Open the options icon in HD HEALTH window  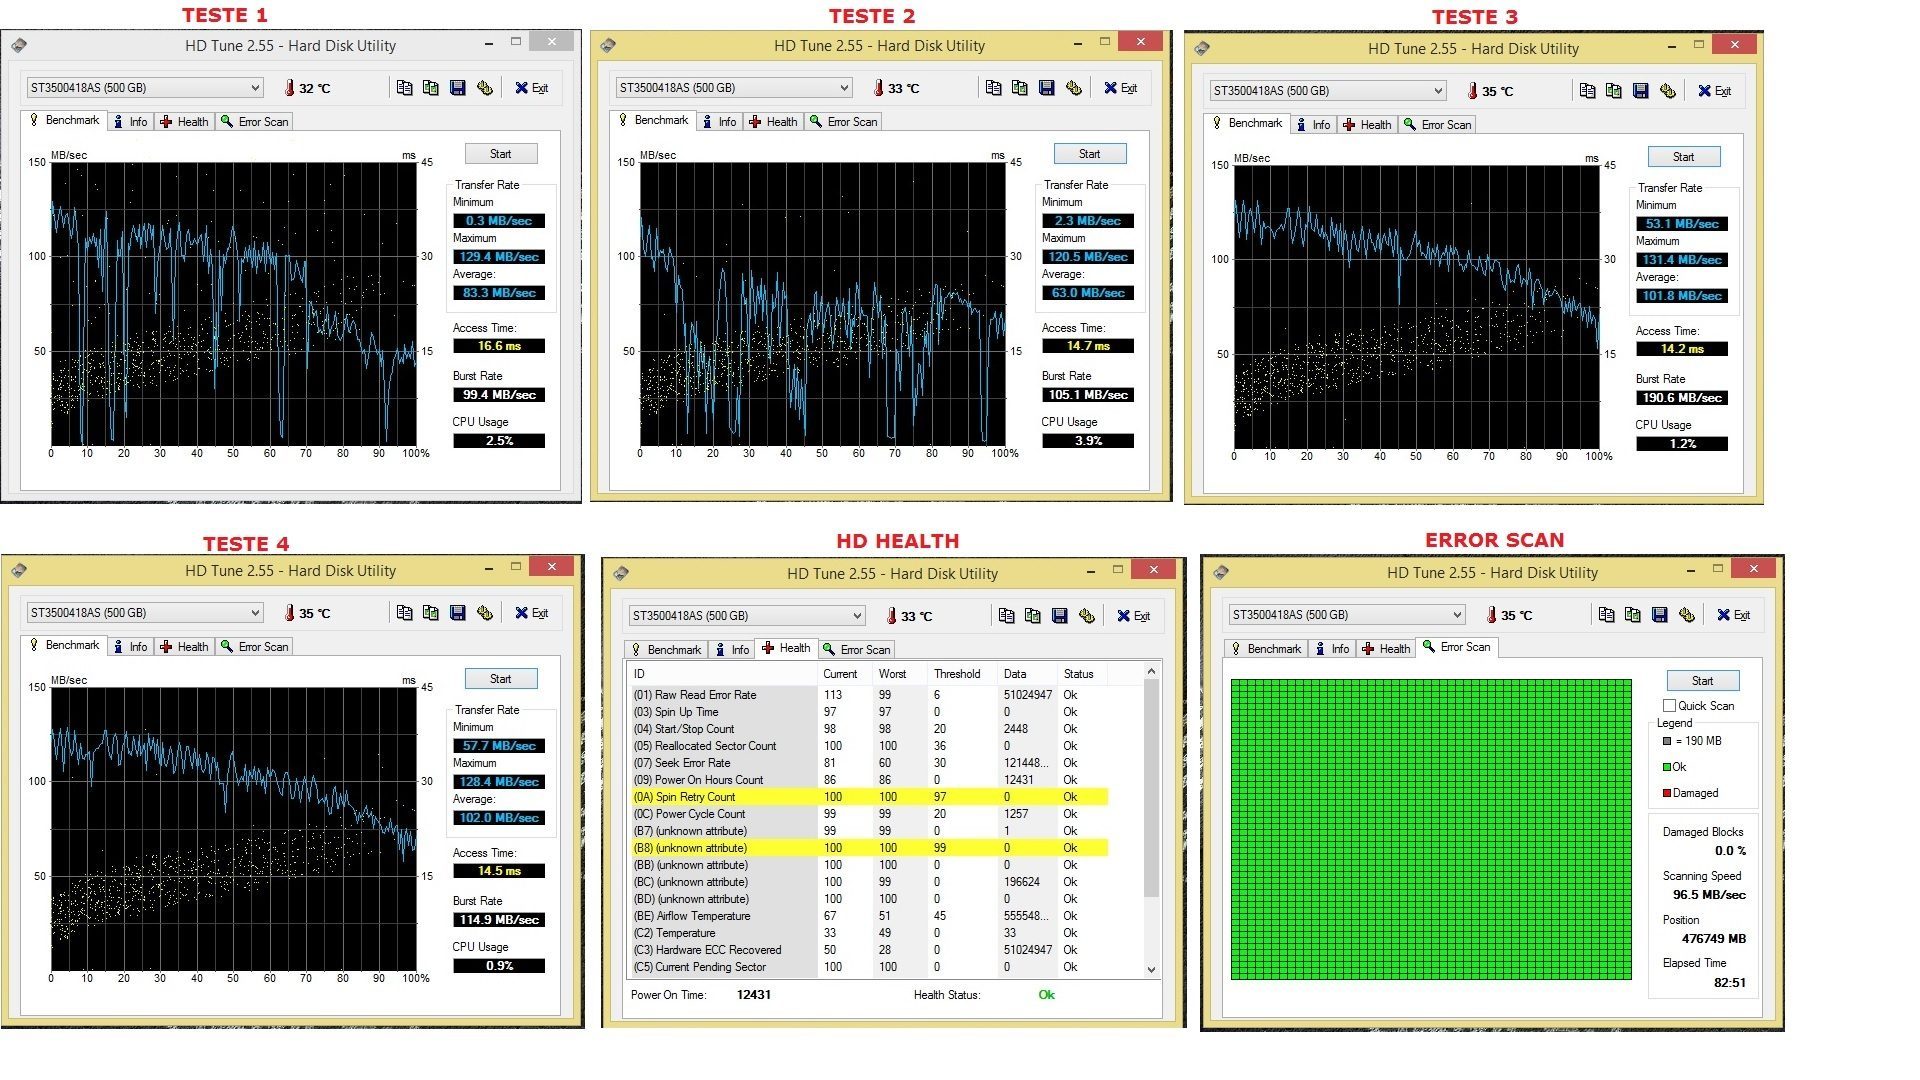(x=1087, y=616)
